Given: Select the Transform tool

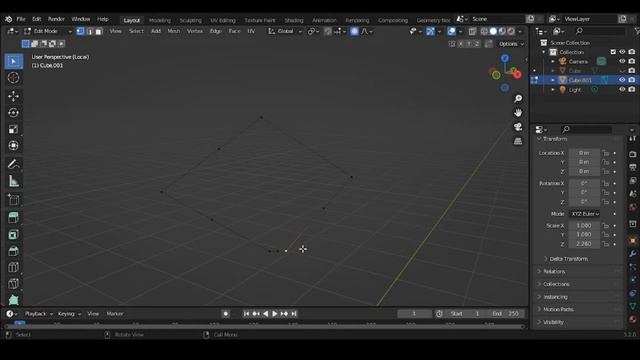Looking at the screenshot, I should (13, 146).
